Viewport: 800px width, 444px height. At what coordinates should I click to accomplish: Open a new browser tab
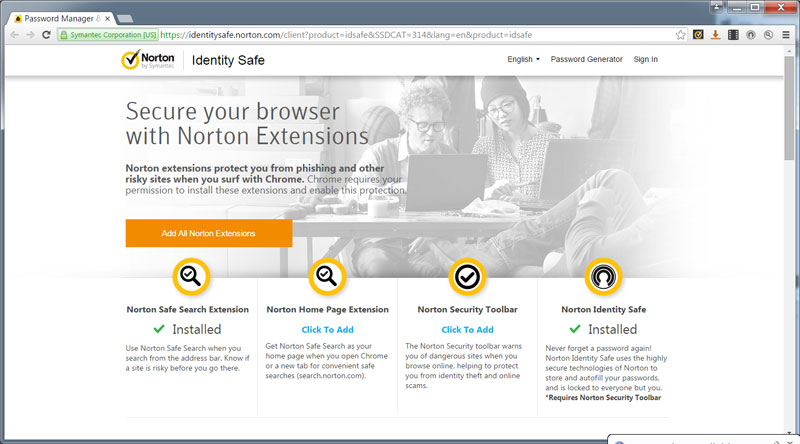tap(125, 19)
